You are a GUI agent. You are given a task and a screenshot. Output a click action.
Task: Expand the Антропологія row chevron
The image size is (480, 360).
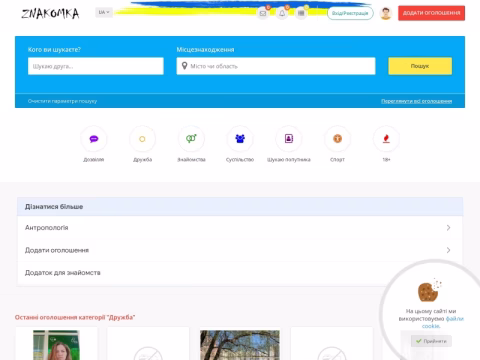[x=448, y=228]
